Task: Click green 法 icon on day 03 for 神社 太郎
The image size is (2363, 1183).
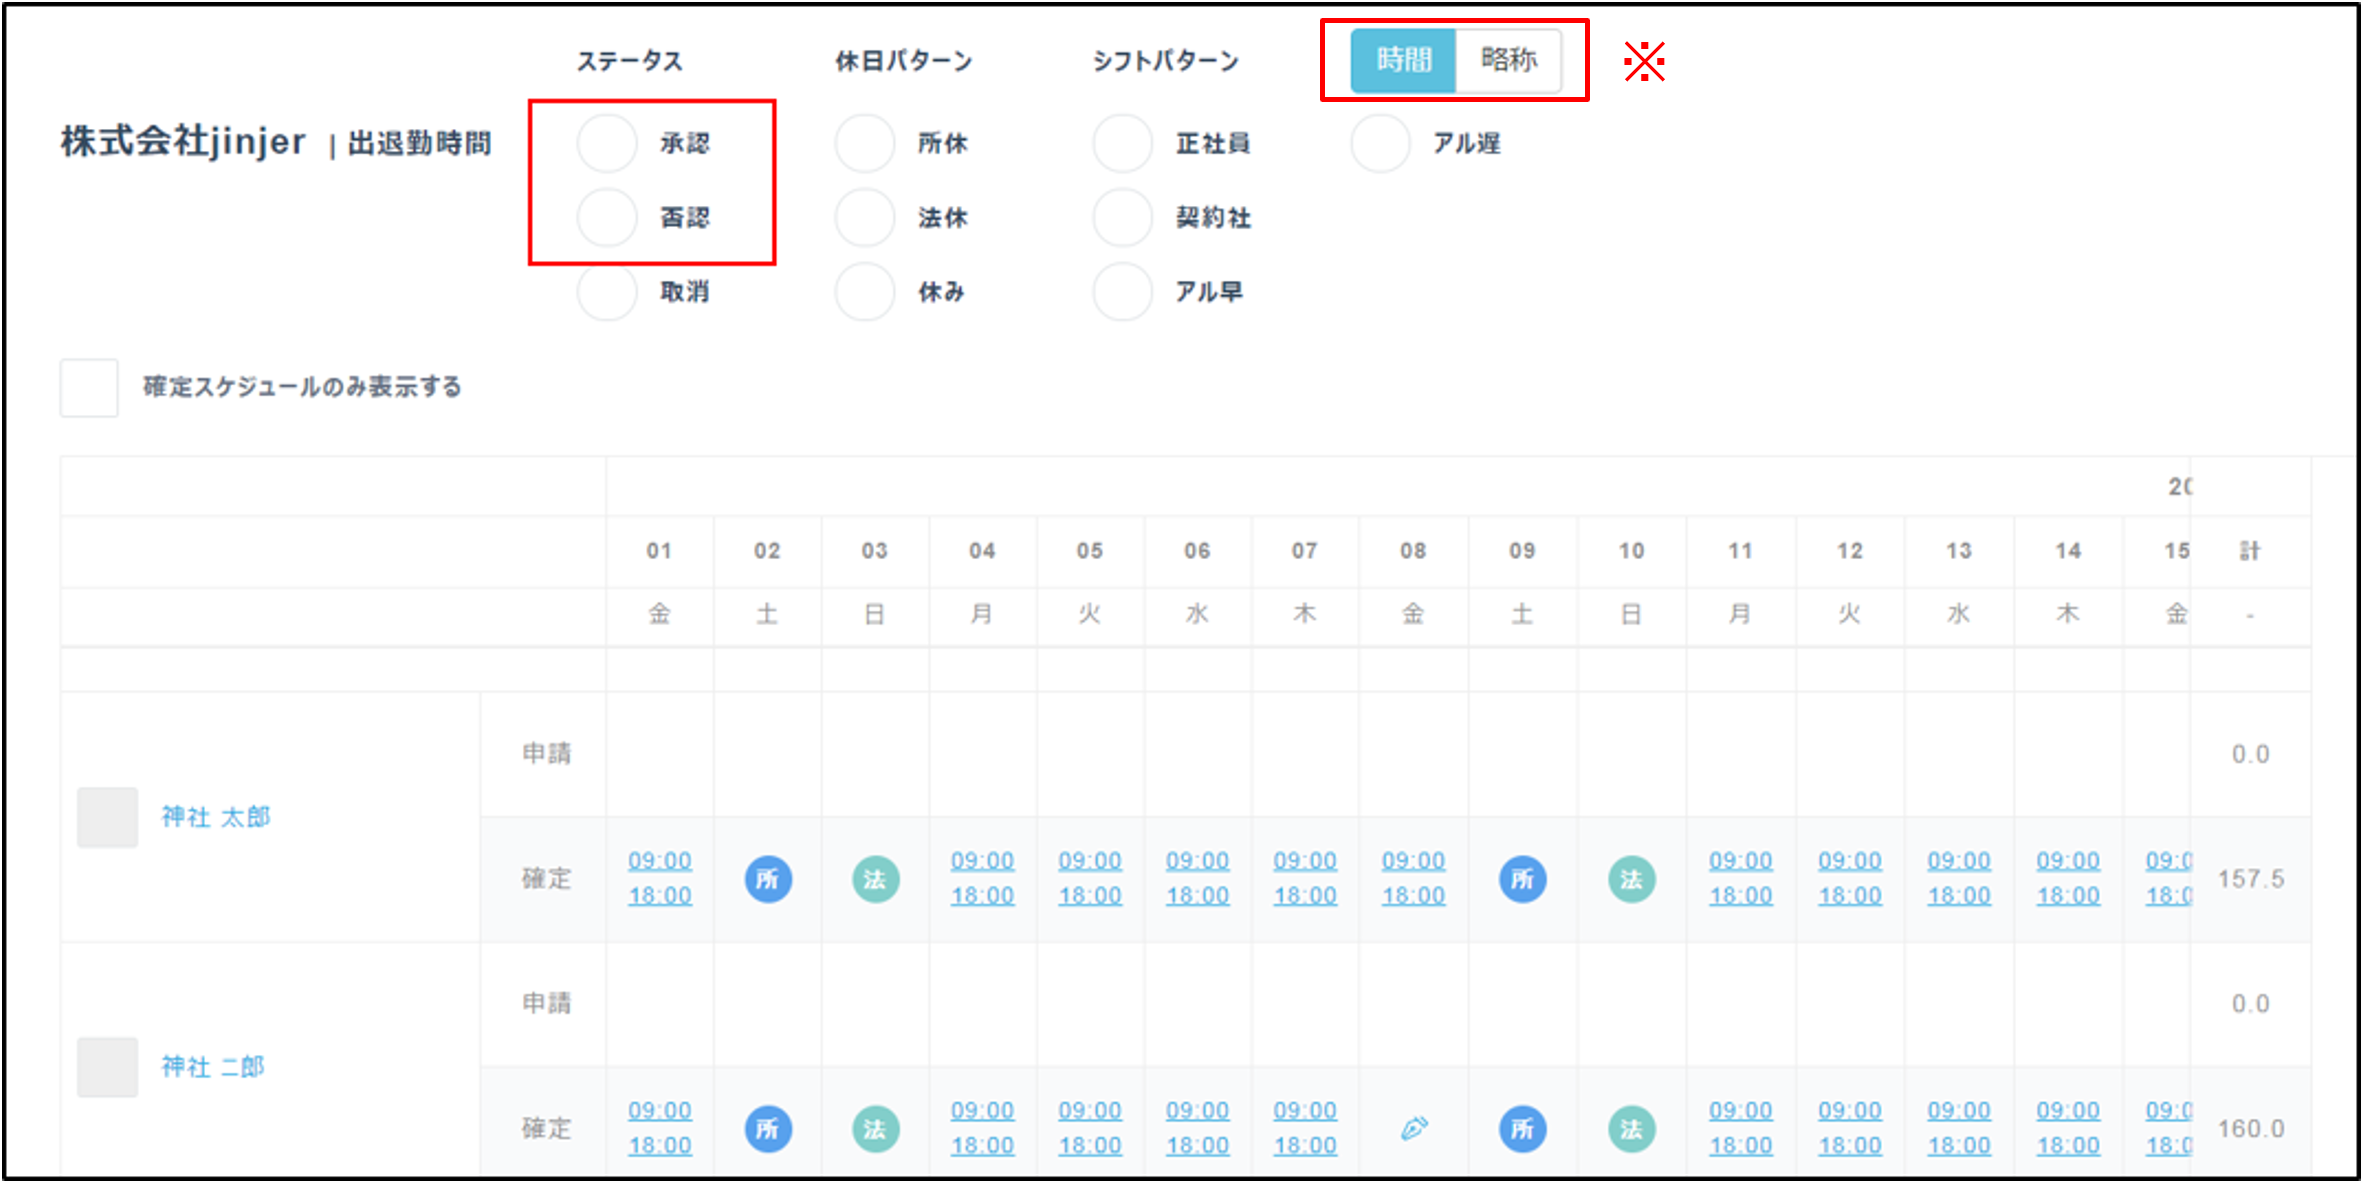Action: 875,879
